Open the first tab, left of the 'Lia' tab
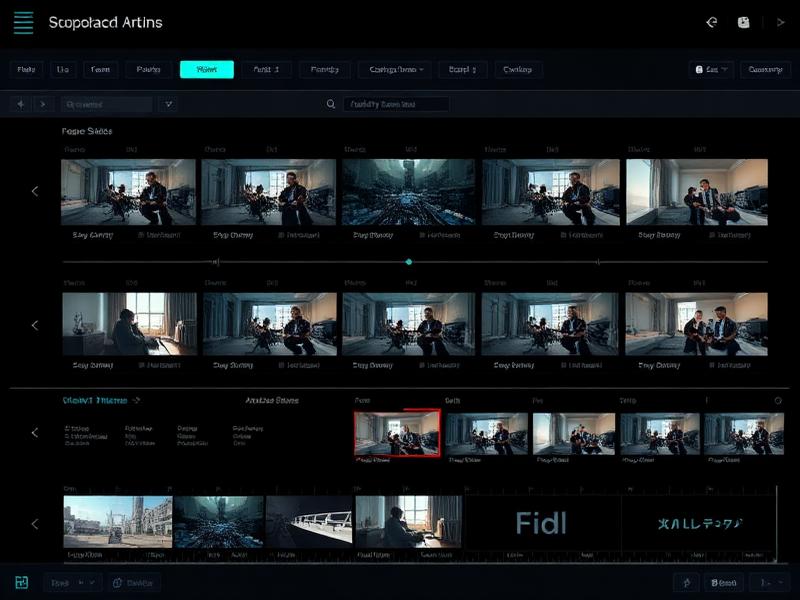The height and width of the screenshot is (600, 800). coord(27,69)
